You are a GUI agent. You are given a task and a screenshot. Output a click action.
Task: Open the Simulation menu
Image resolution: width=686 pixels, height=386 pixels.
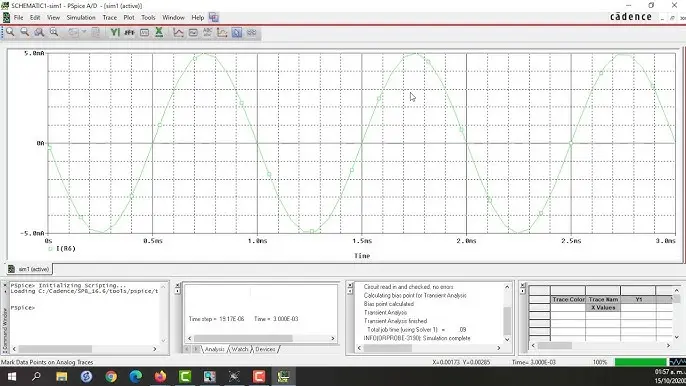tap(81, 18)
